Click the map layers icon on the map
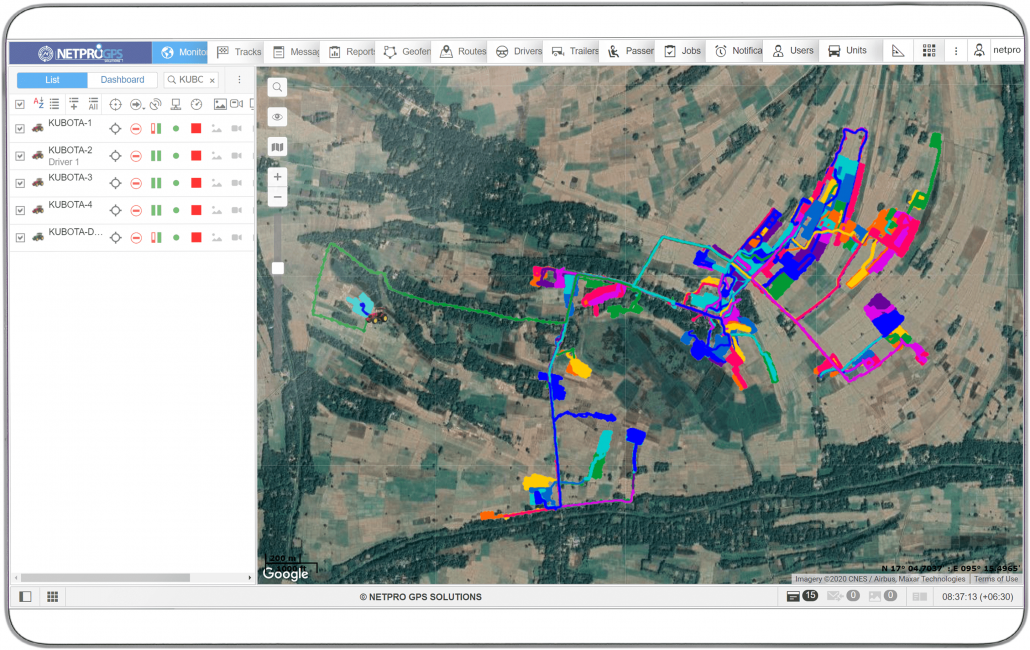Viewport: 1030px width, 650px height. [x=276, y=147]
